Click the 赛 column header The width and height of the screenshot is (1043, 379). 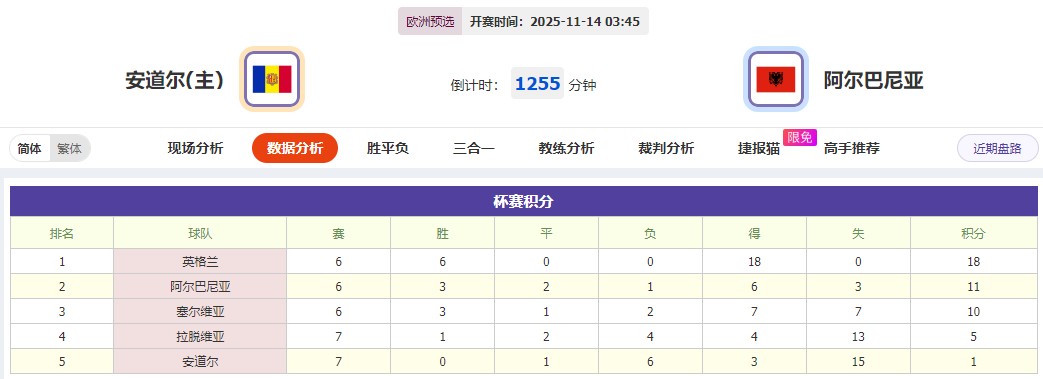click(339, 233)
